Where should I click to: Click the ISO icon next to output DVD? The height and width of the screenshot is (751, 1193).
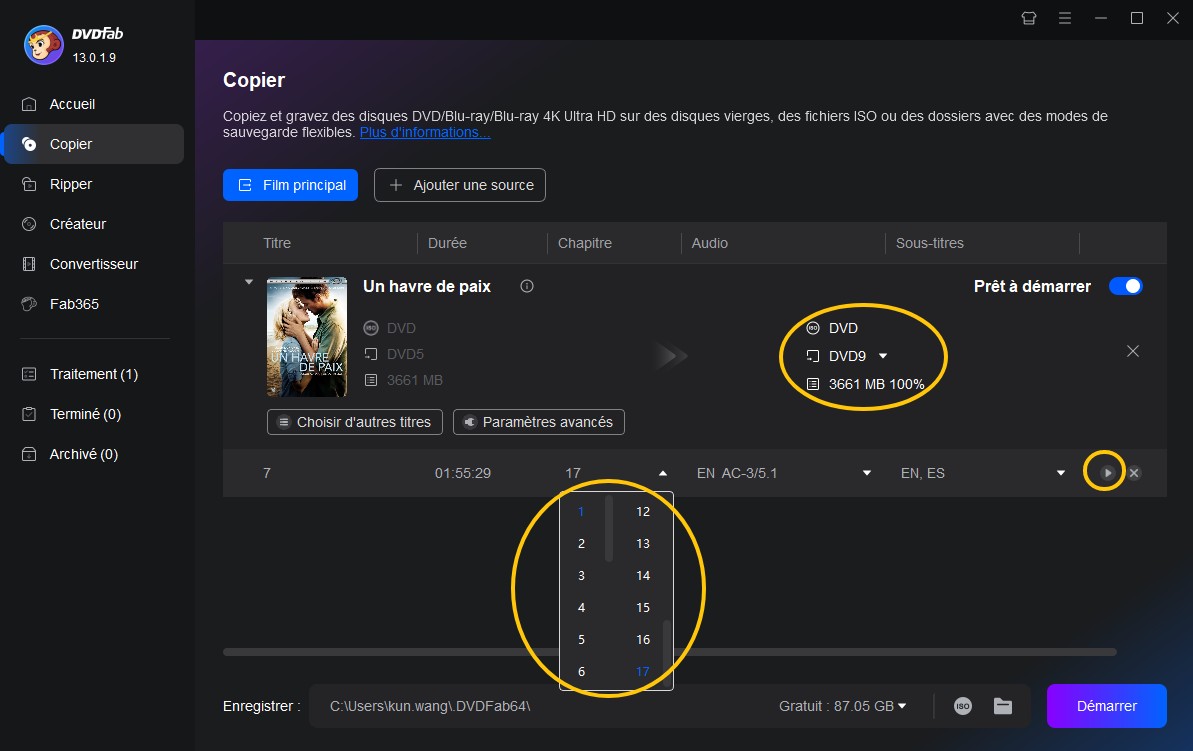click(x=813, y=328)
